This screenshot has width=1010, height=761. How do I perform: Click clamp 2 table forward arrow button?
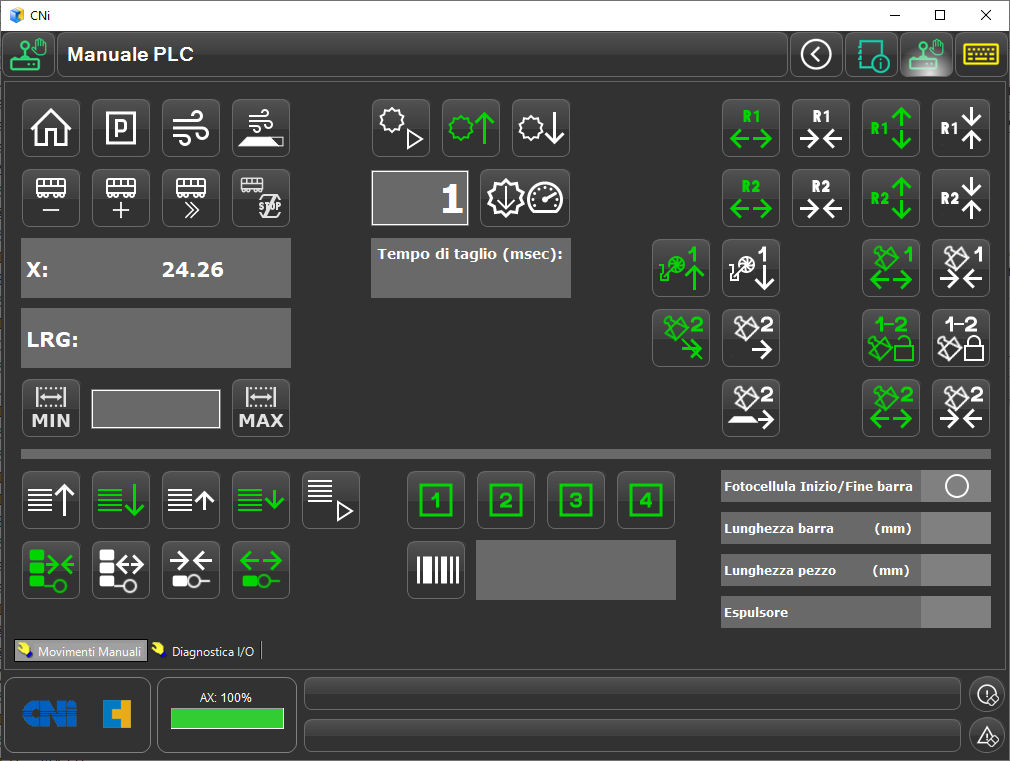(751, 409)
